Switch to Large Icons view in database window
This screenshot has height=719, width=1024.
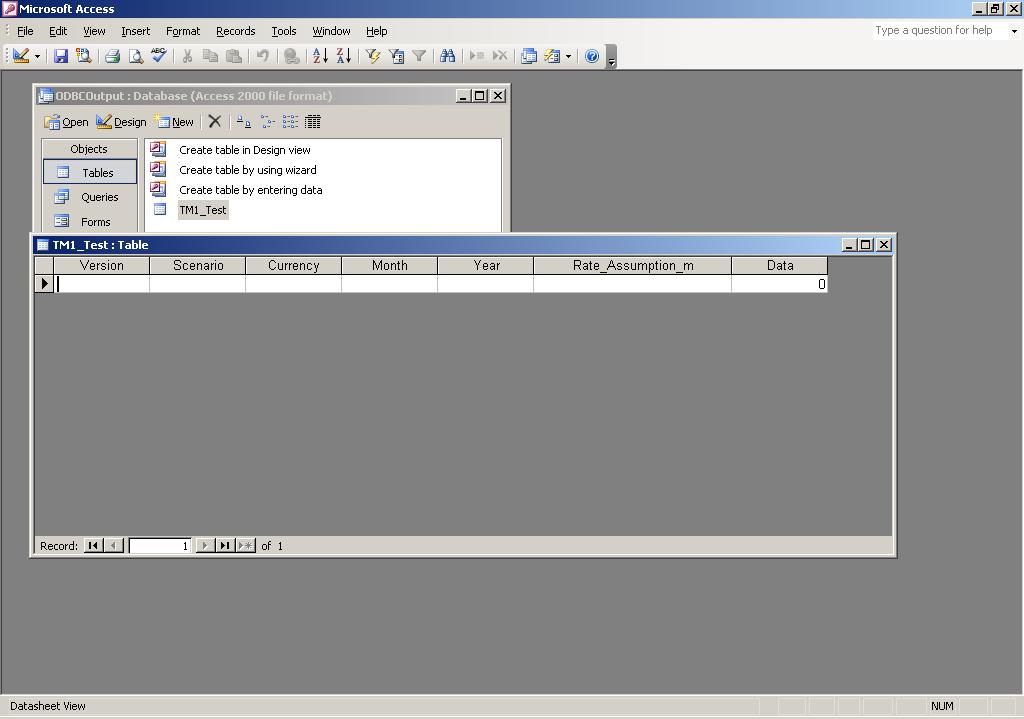(244, 121)
